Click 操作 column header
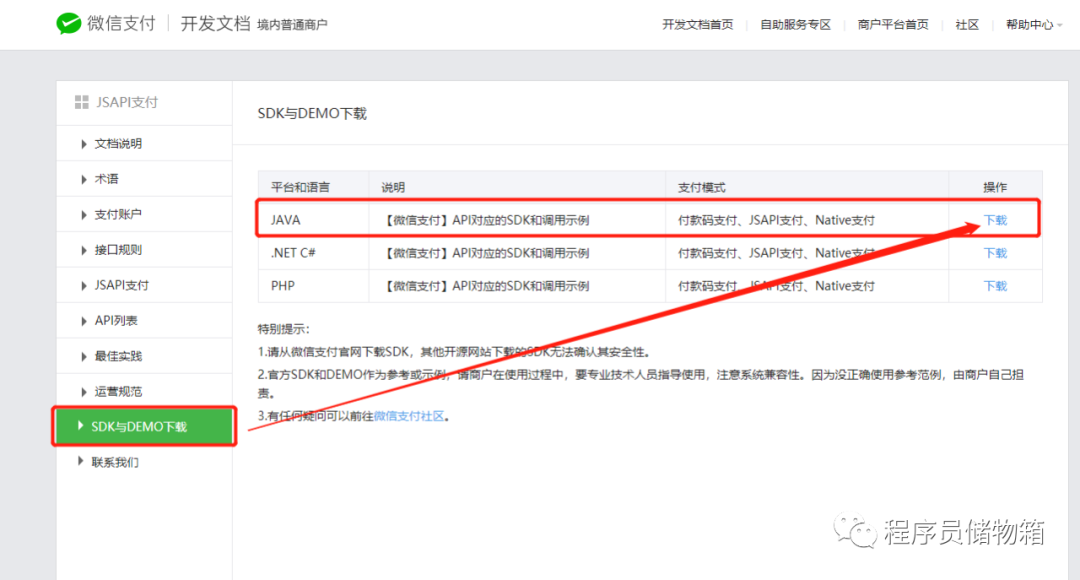This screenshot has height=580, width=1080. click(x=995, y=187)
